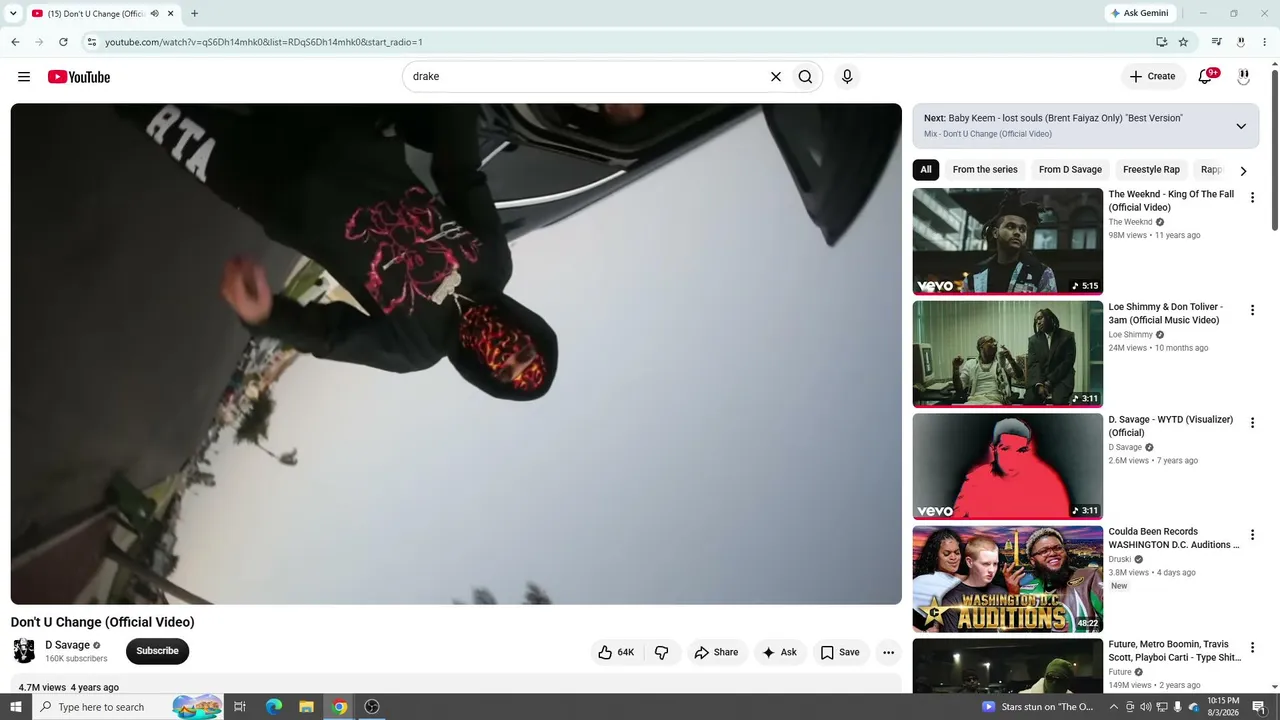Image resolution: width=1280 pixels, height=720 pixels.
Task: Open Loe Shimmy 3am video thumbnail
Action: pos(1008,354)
